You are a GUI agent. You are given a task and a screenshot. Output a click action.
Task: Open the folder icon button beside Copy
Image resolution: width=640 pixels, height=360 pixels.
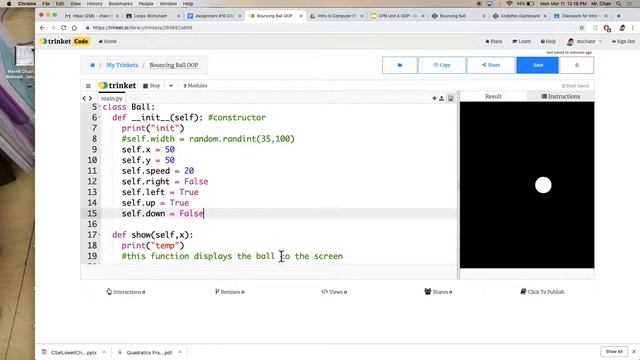(x=400, y=65)
